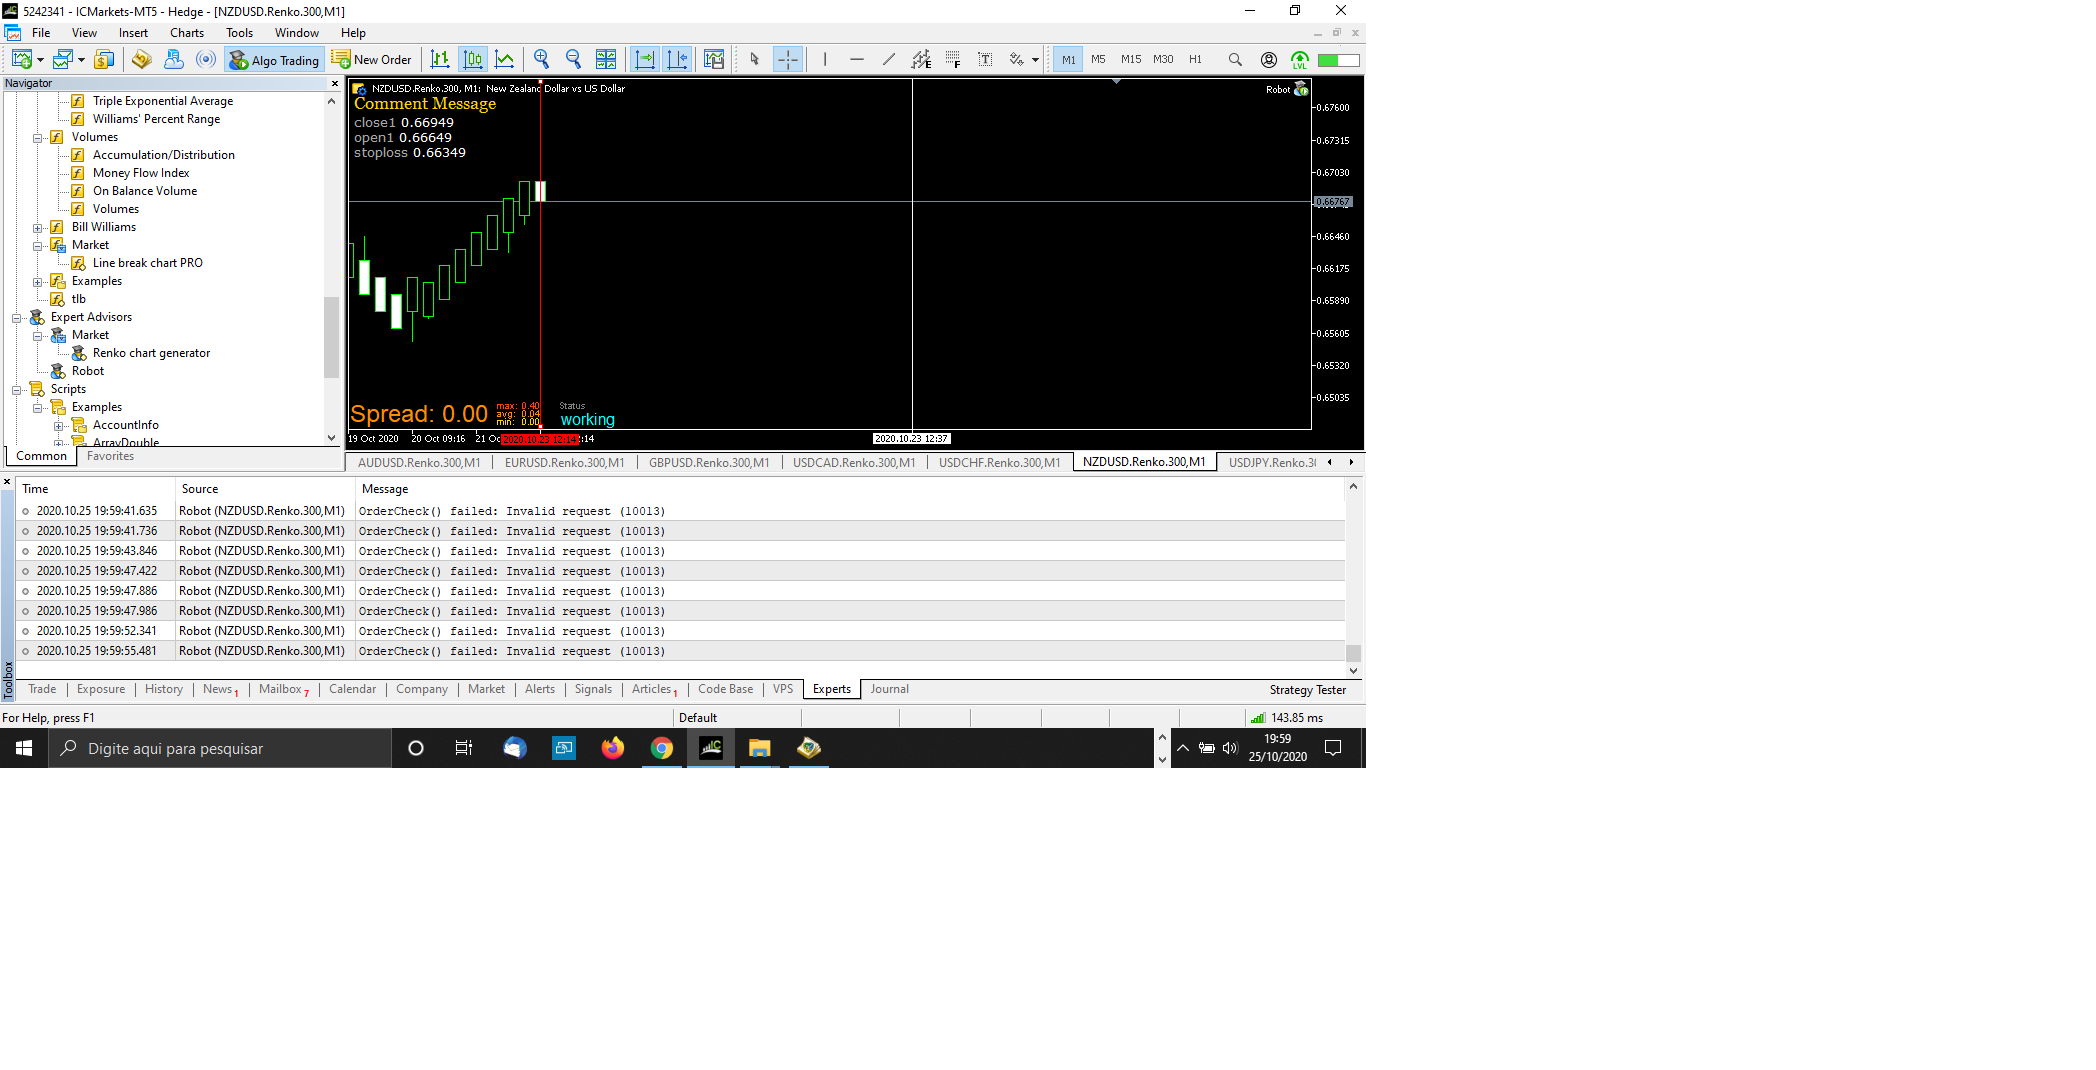Select the H1 timeframe
The height and width of the screenshot is (1070, 2096).
point(1195,60)
